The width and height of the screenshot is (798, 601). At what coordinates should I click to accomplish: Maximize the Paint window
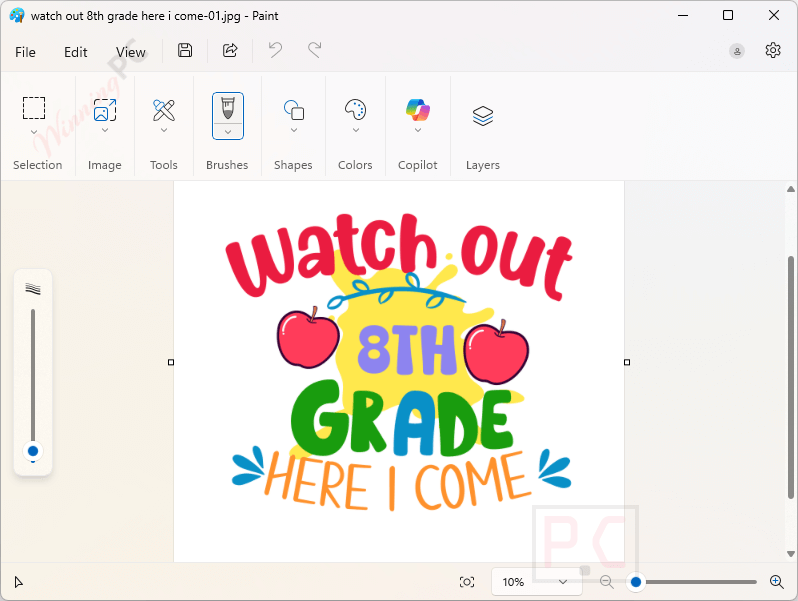point(728,15)
